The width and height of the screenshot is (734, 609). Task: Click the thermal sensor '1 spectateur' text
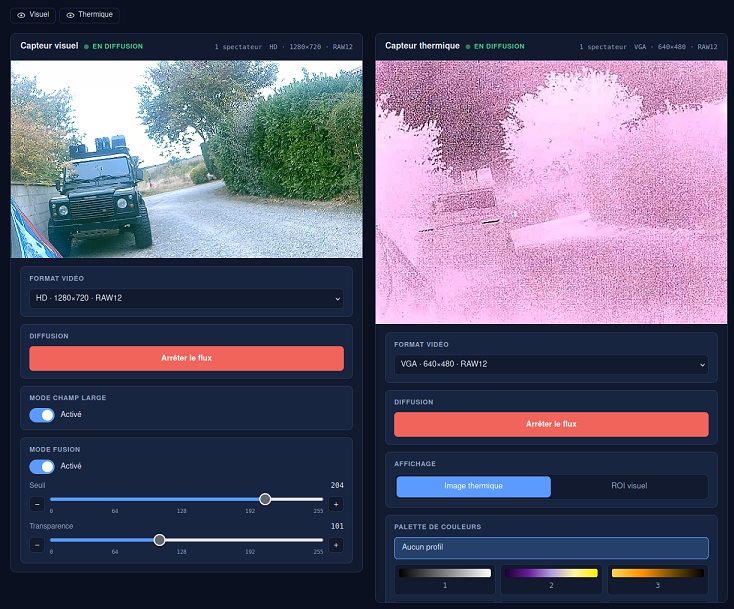pyautogui.click(x=603, y=47)
